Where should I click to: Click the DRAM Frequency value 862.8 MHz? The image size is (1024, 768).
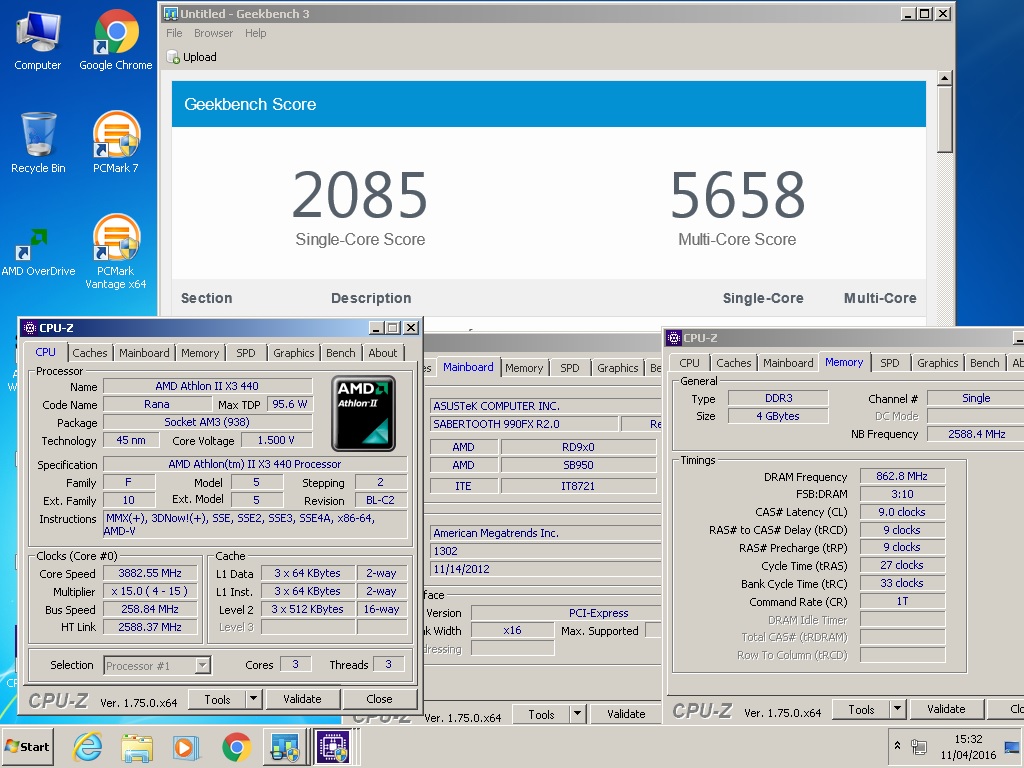(x=902, y=476)
